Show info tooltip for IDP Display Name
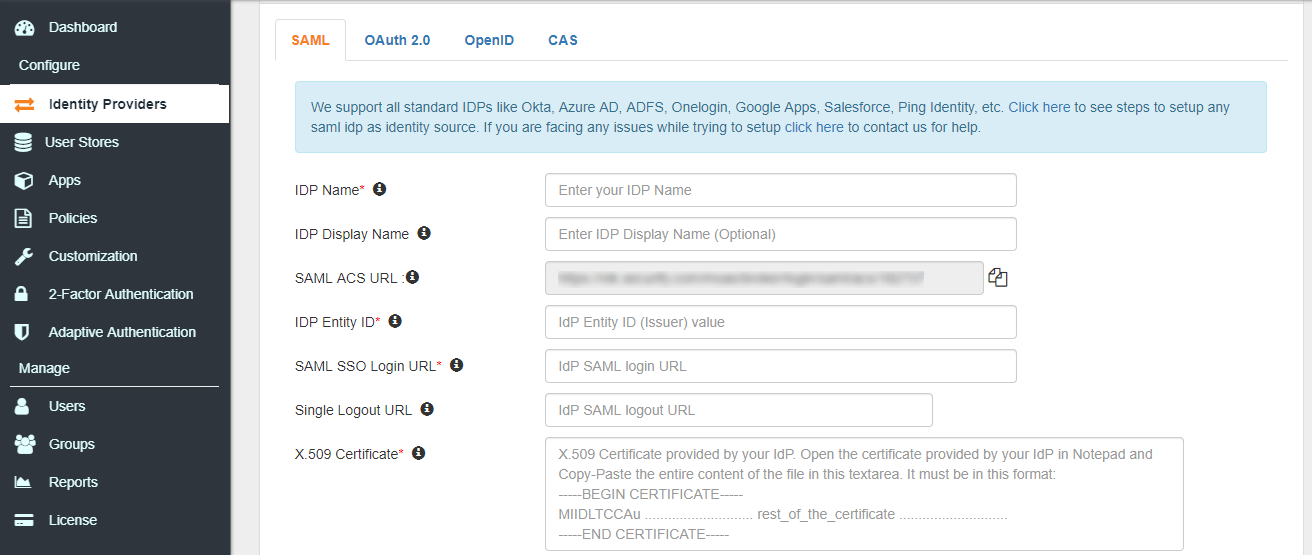The width and height of the screenshot is (1312, 555). 424,233
